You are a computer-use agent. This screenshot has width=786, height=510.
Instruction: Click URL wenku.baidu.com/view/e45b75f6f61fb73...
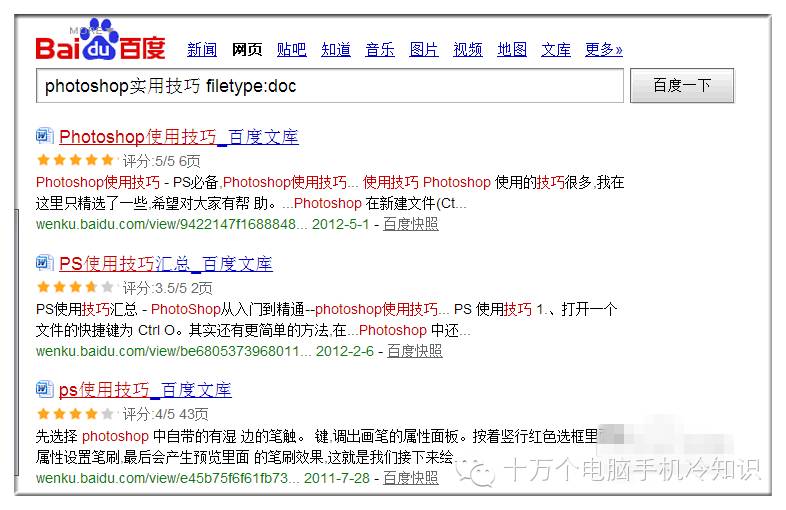[167, 478]
